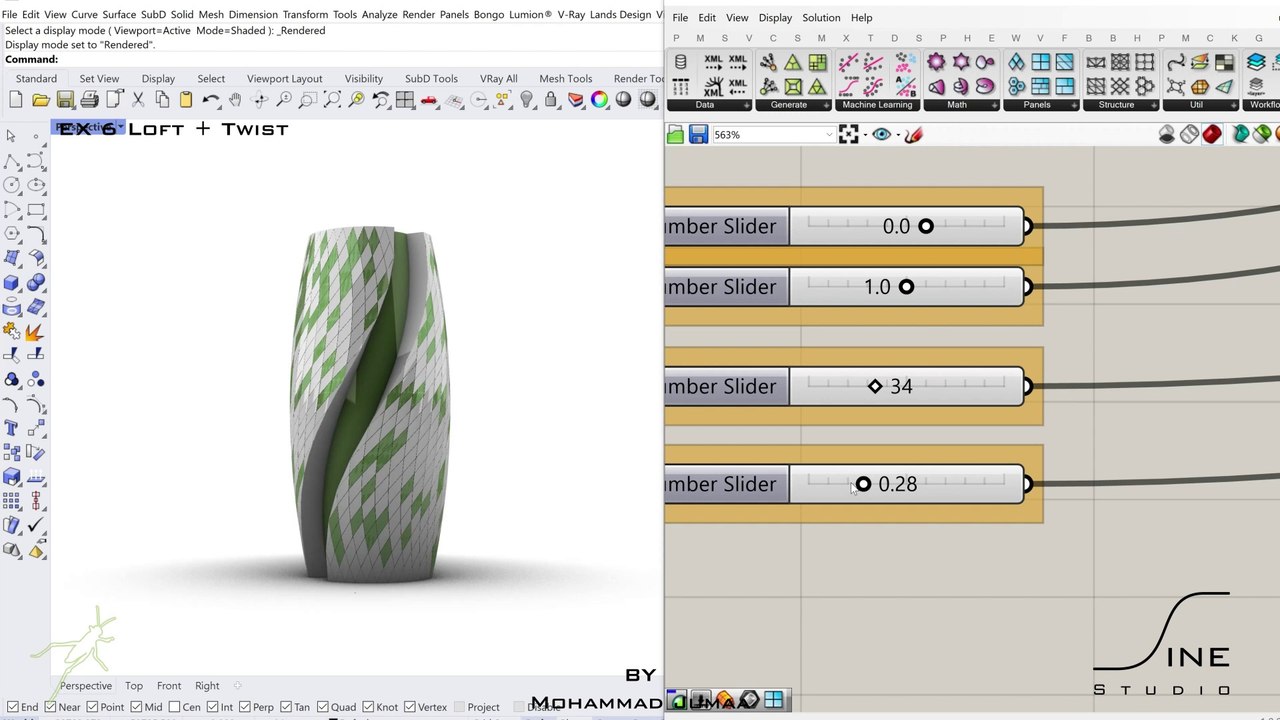The height and width of the screenshot is (720, 1280).
Task: Open the Solution menu in Grasshopper
Action: (x=821, y=17)
